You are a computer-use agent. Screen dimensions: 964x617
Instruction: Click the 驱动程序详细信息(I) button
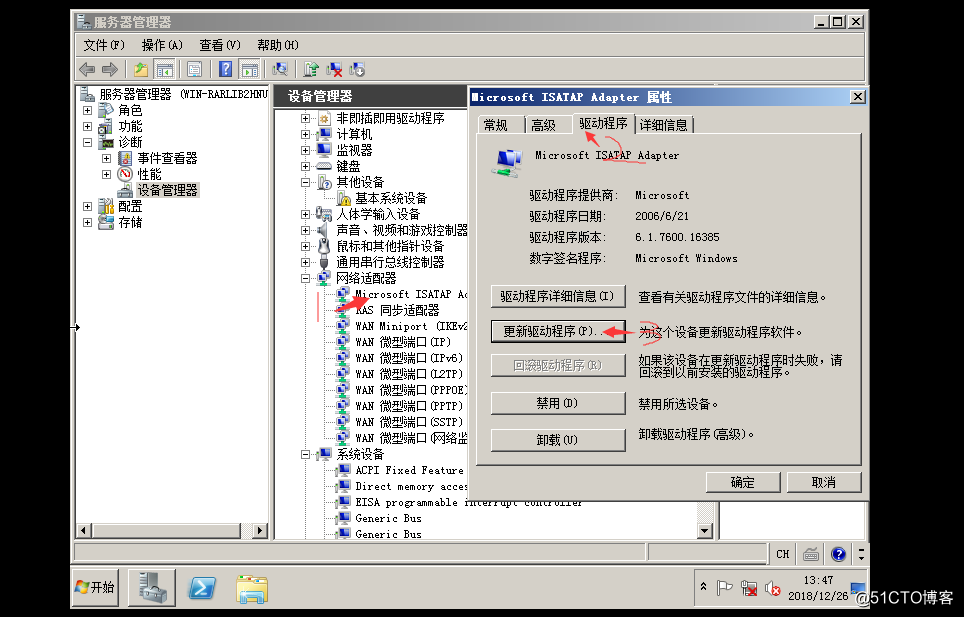point(558,296)
